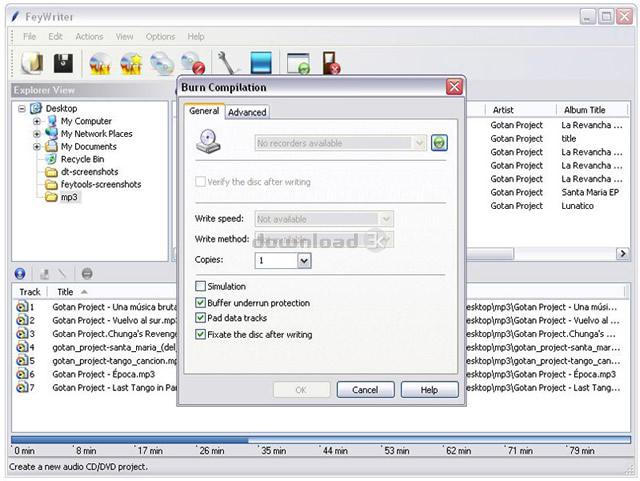Click track 1 disc icon
Viewport: 640px width, 481px height.
tap(21, 307)
